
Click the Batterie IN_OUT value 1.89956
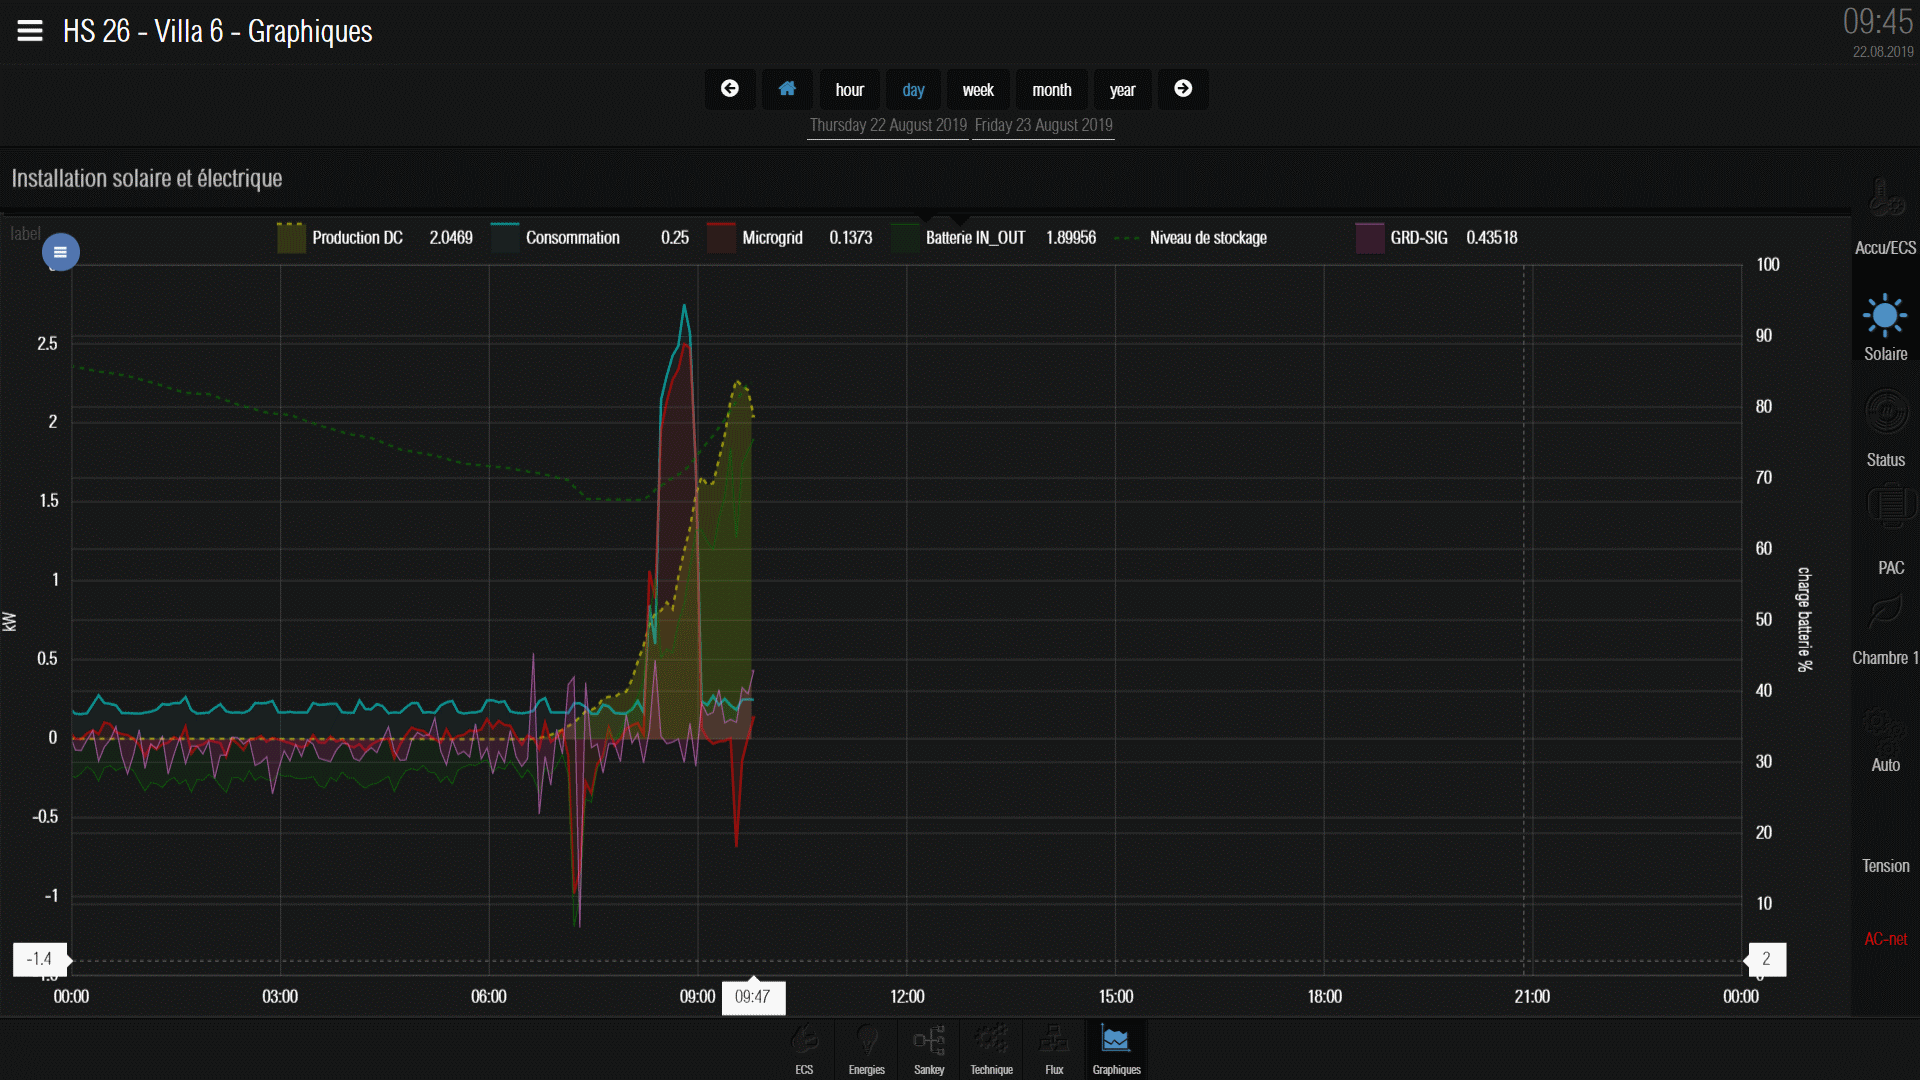[x=1071, y=238]
